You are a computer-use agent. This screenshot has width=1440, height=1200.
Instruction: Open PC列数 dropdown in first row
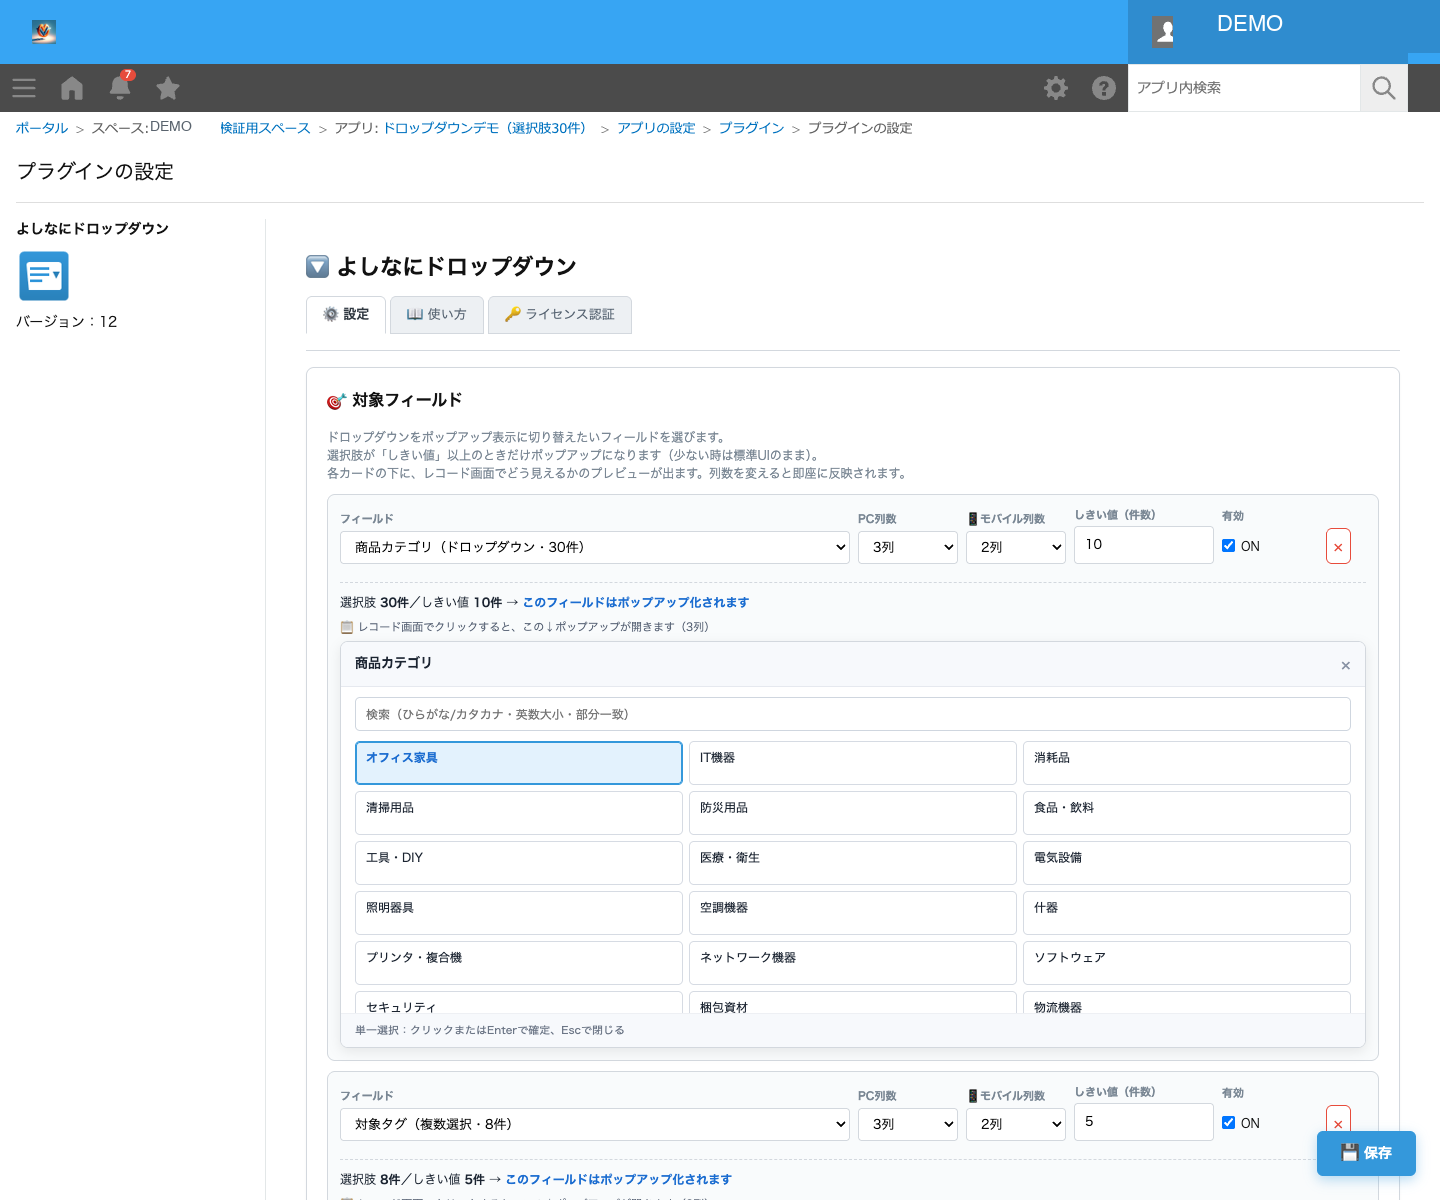tap(908, 547)
